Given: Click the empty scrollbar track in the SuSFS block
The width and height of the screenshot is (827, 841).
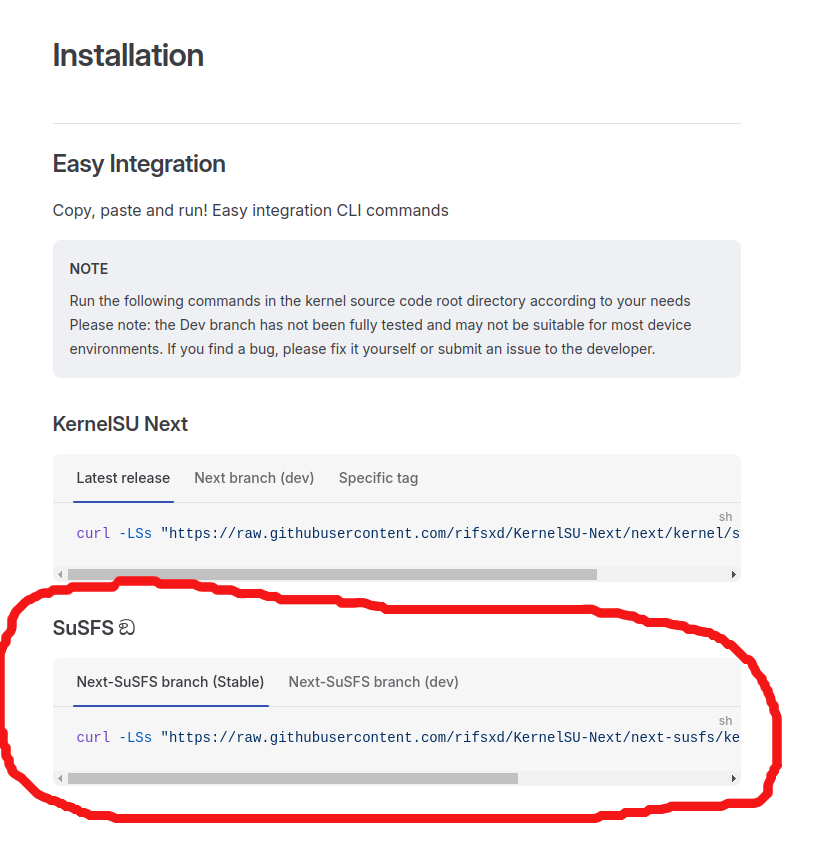Looking at the screenshot, I should click(623, 778).
